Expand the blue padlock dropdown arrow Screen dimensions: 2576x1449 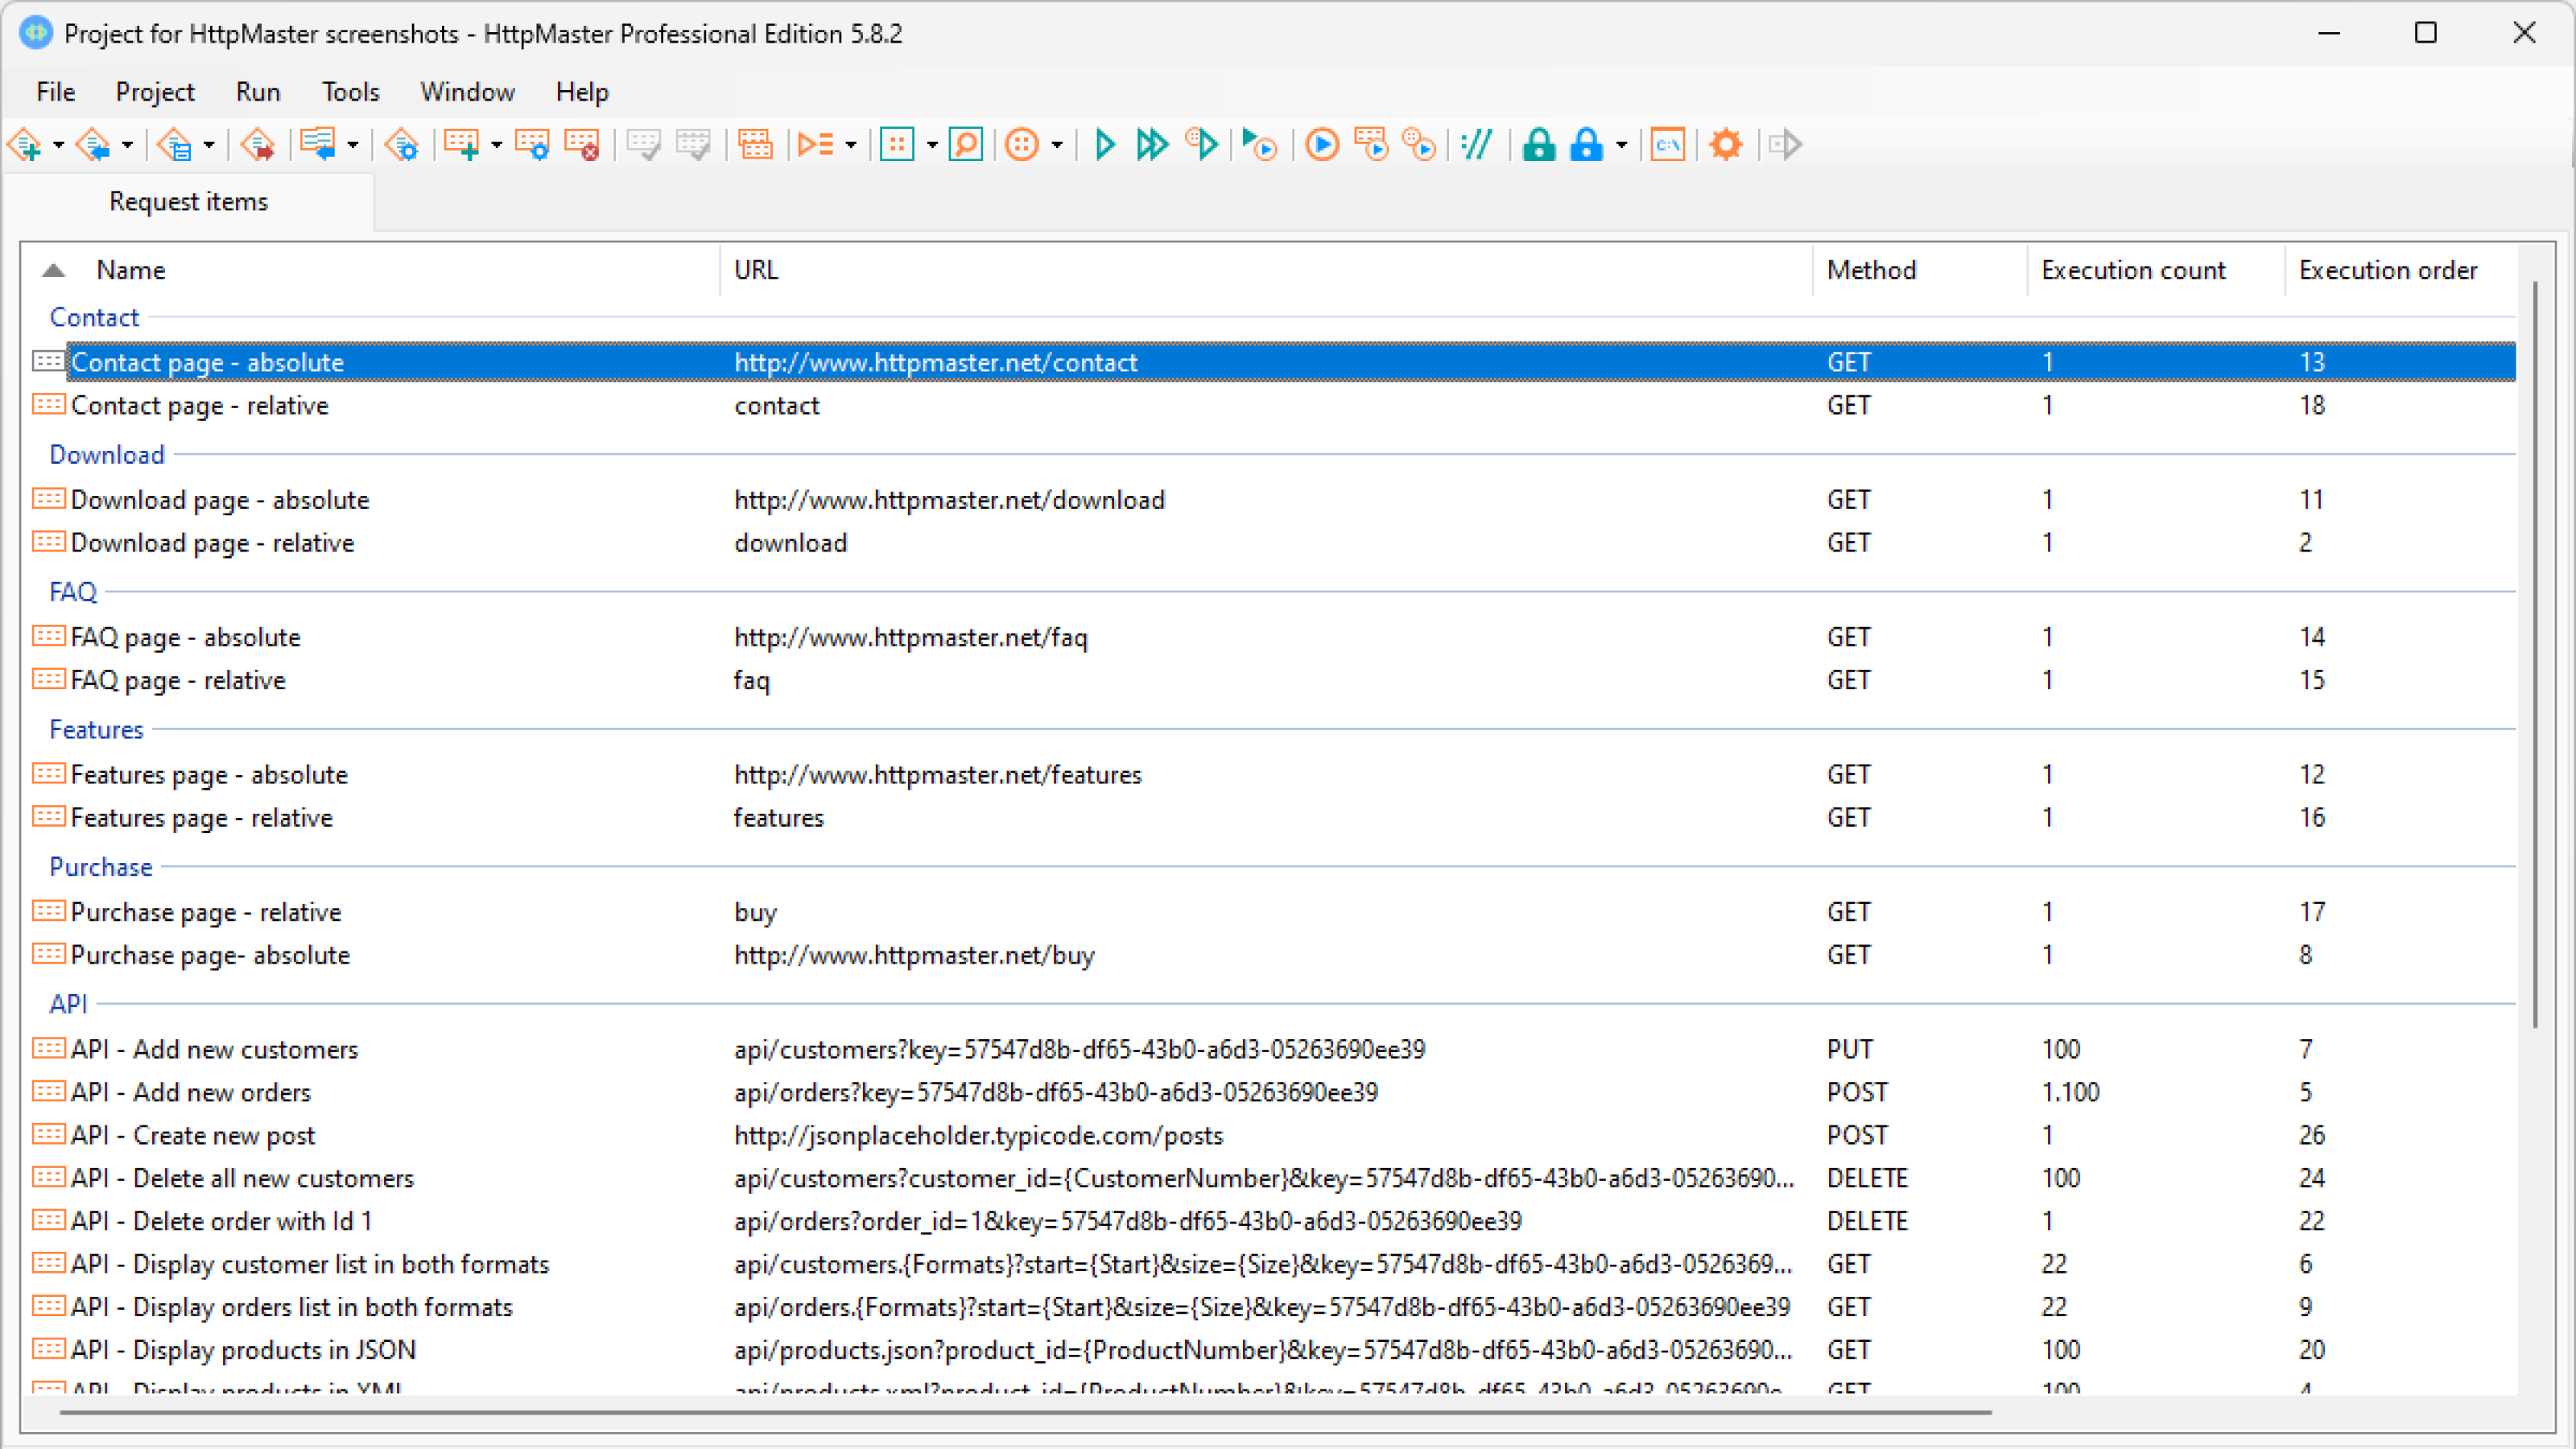[1624, 145]
